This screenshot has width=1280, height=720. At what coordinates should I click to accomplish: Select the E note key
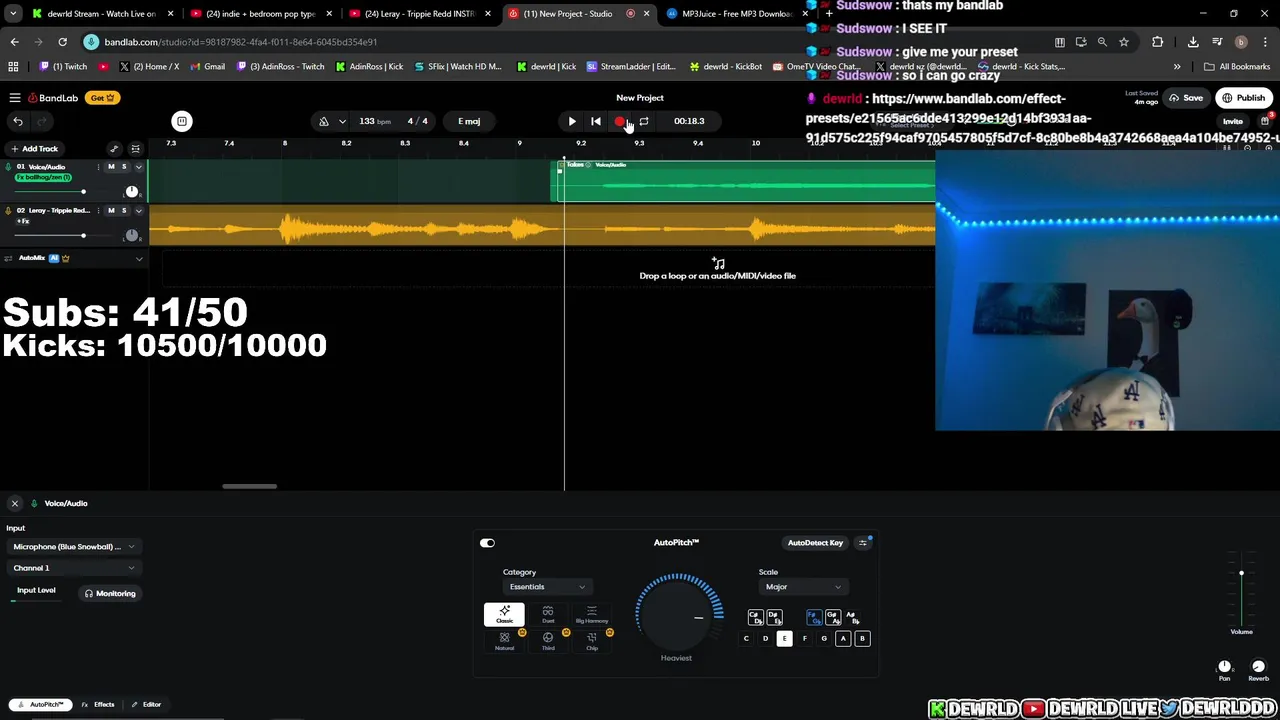[784, 638]
